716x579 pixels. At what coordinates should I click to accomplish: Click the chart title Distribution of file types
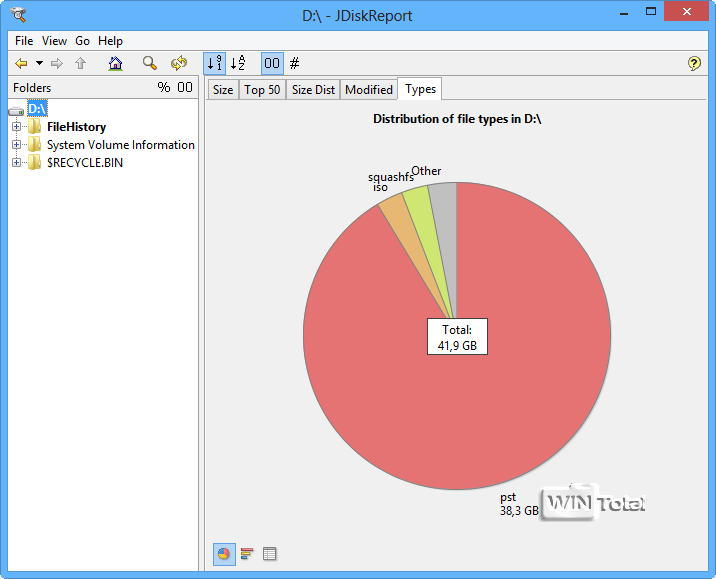[x=457, y=119]
